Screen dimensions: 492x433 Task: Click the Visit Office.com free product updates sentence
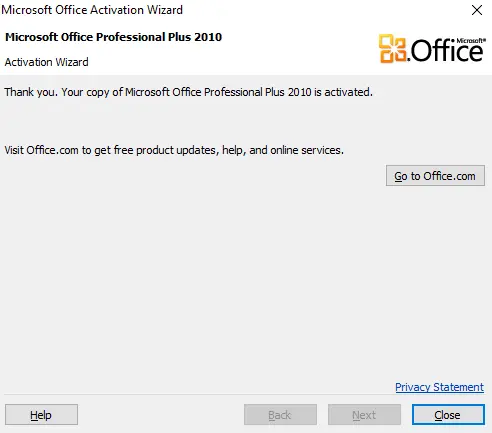174,150
